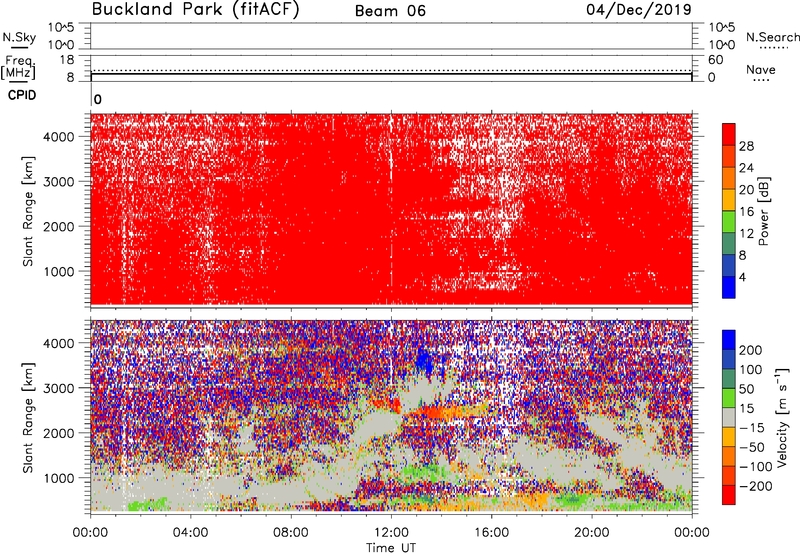The width and height of the screenshot is (800, 554).
Task: Select 'Slant Range [km]' label of power panel
Action: tap(28, 211)
